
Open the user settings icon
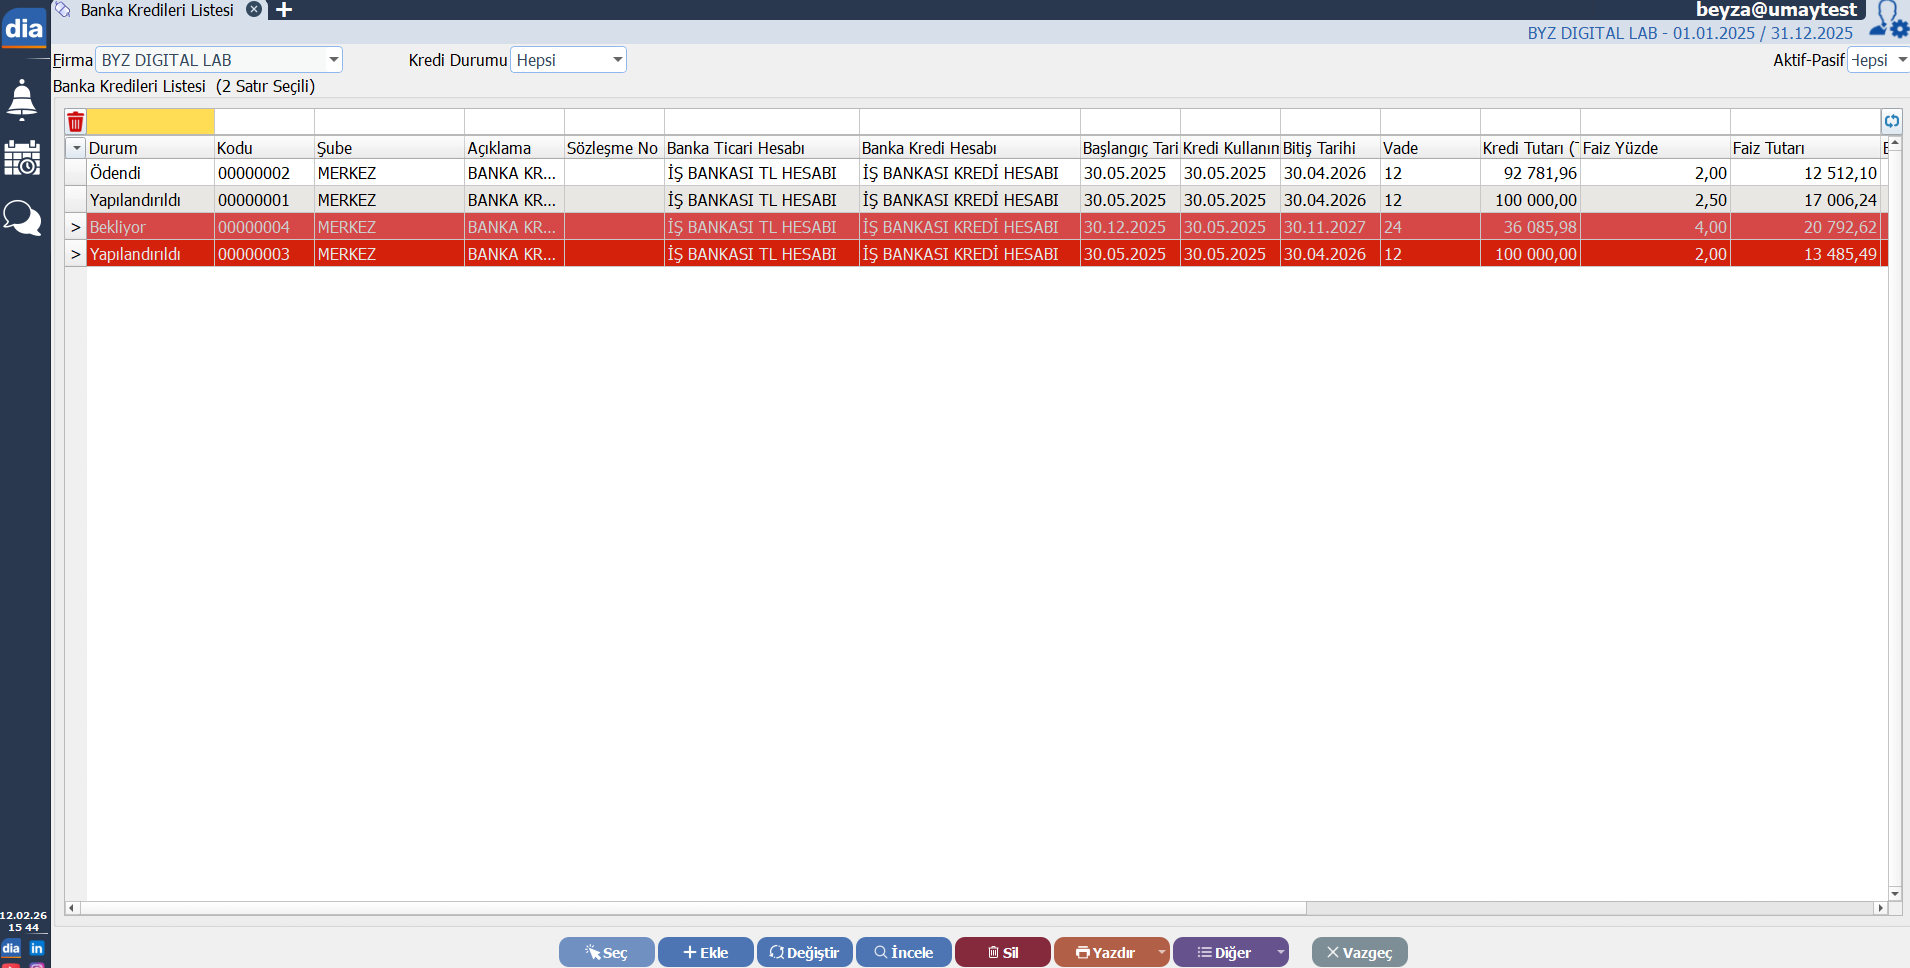[x=1888, y=19]
